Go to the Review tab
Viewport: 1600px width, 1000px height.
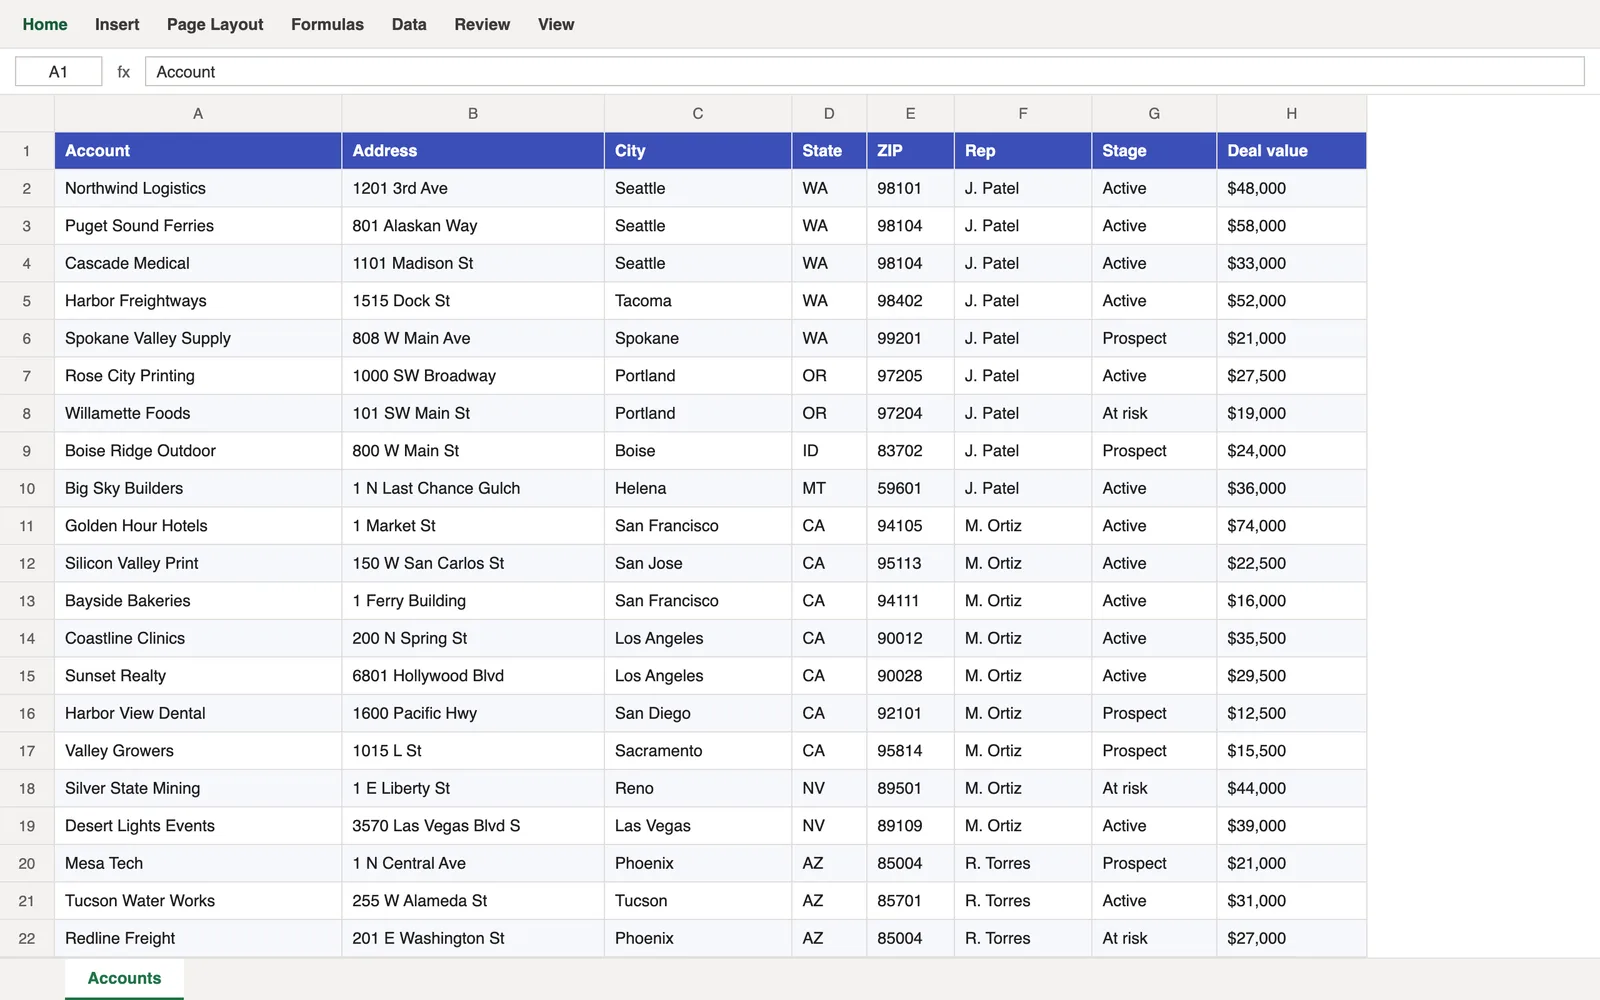click(482, 24)
